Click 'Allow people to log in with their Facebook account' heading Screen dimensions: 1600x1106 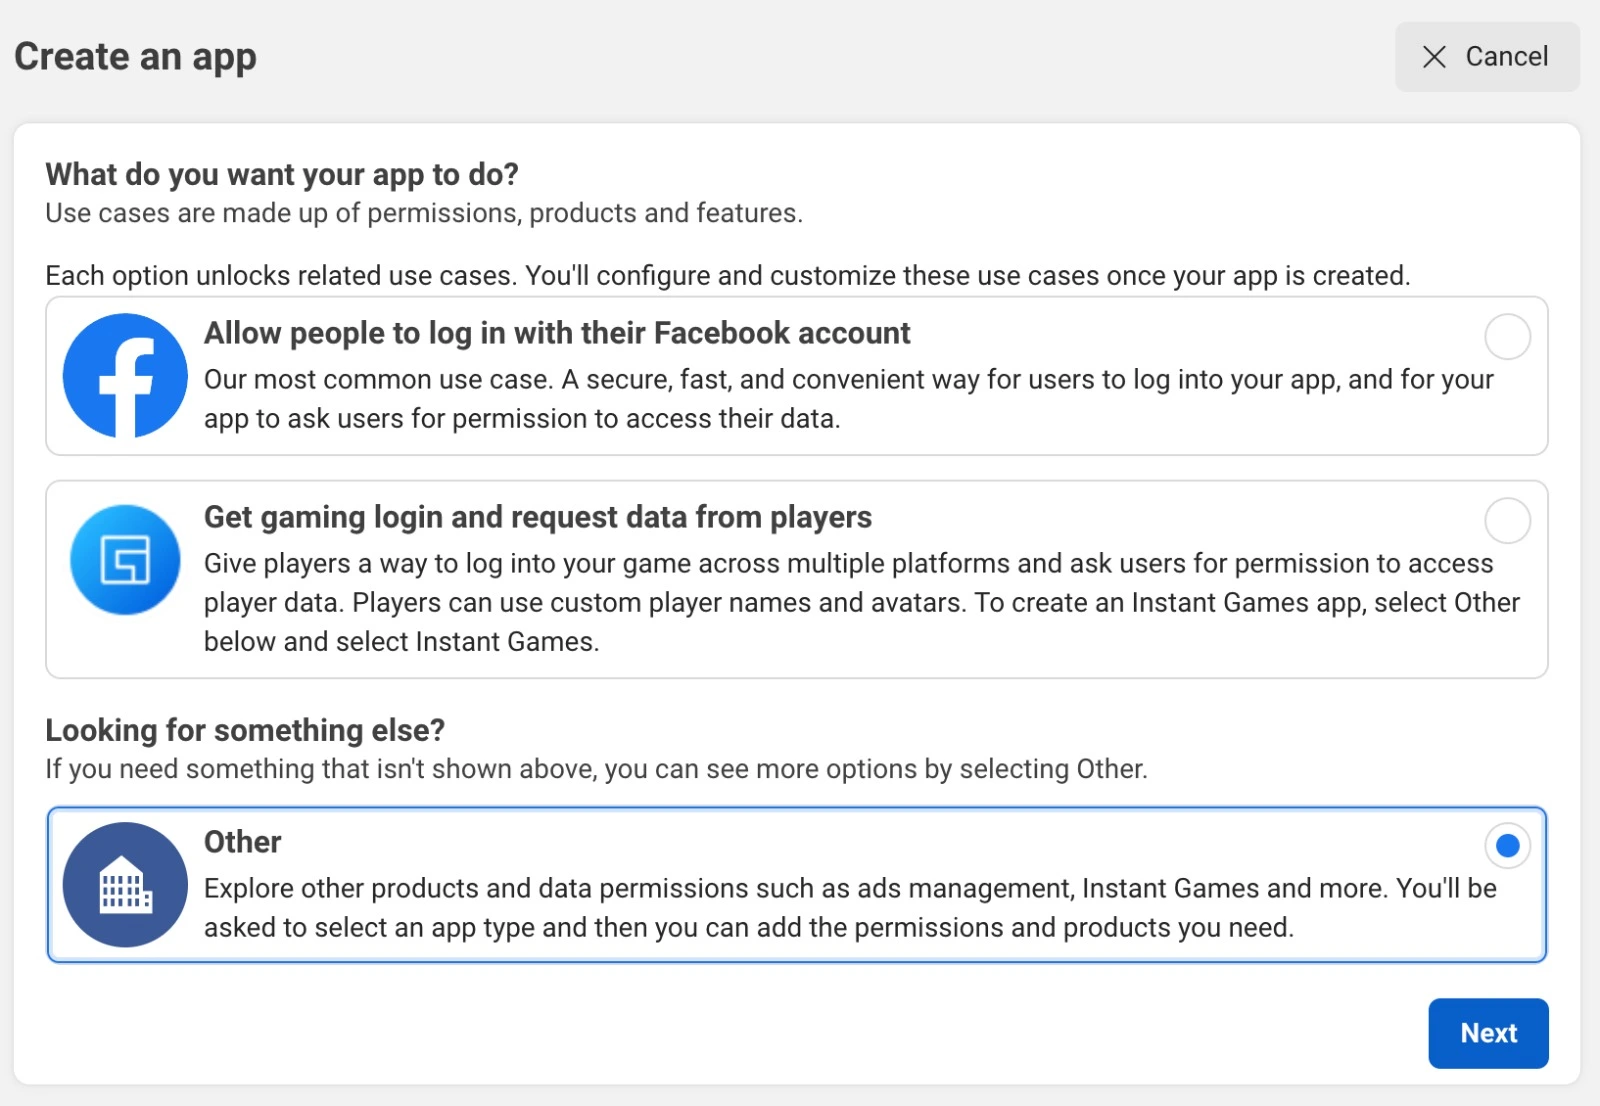(557, 333)
